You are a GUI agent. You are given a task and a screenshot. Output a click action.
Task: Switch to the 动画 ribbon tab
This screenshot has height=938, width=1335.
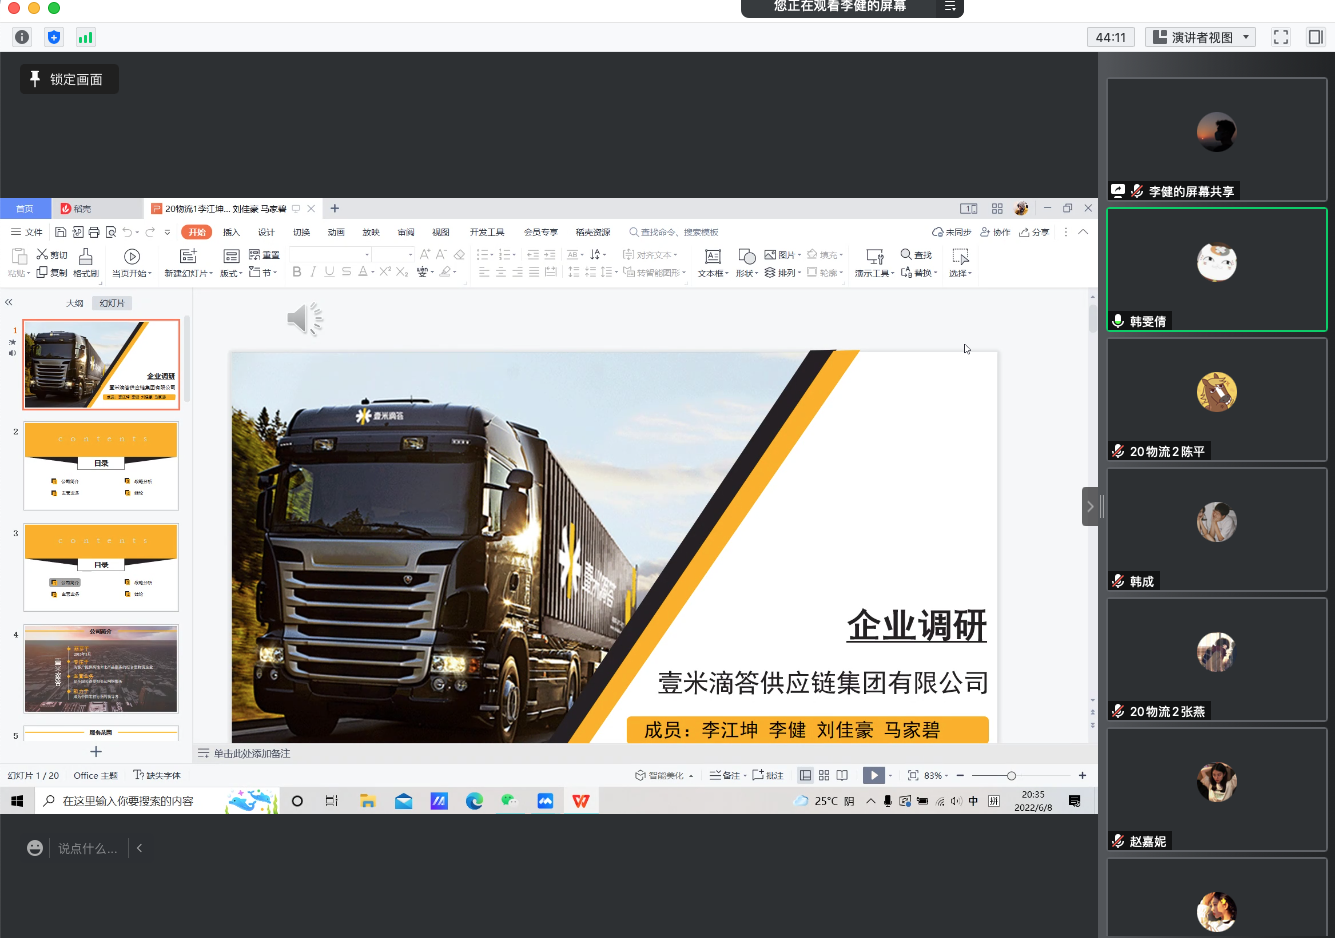[336, 232]
